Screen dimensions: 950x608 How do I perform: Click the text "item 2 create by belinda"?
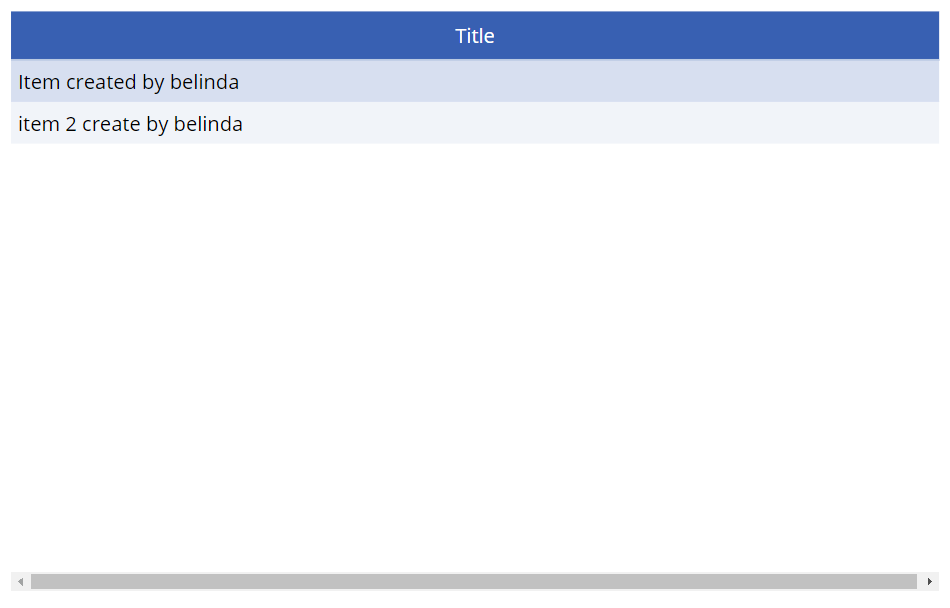tap(130, 124)
